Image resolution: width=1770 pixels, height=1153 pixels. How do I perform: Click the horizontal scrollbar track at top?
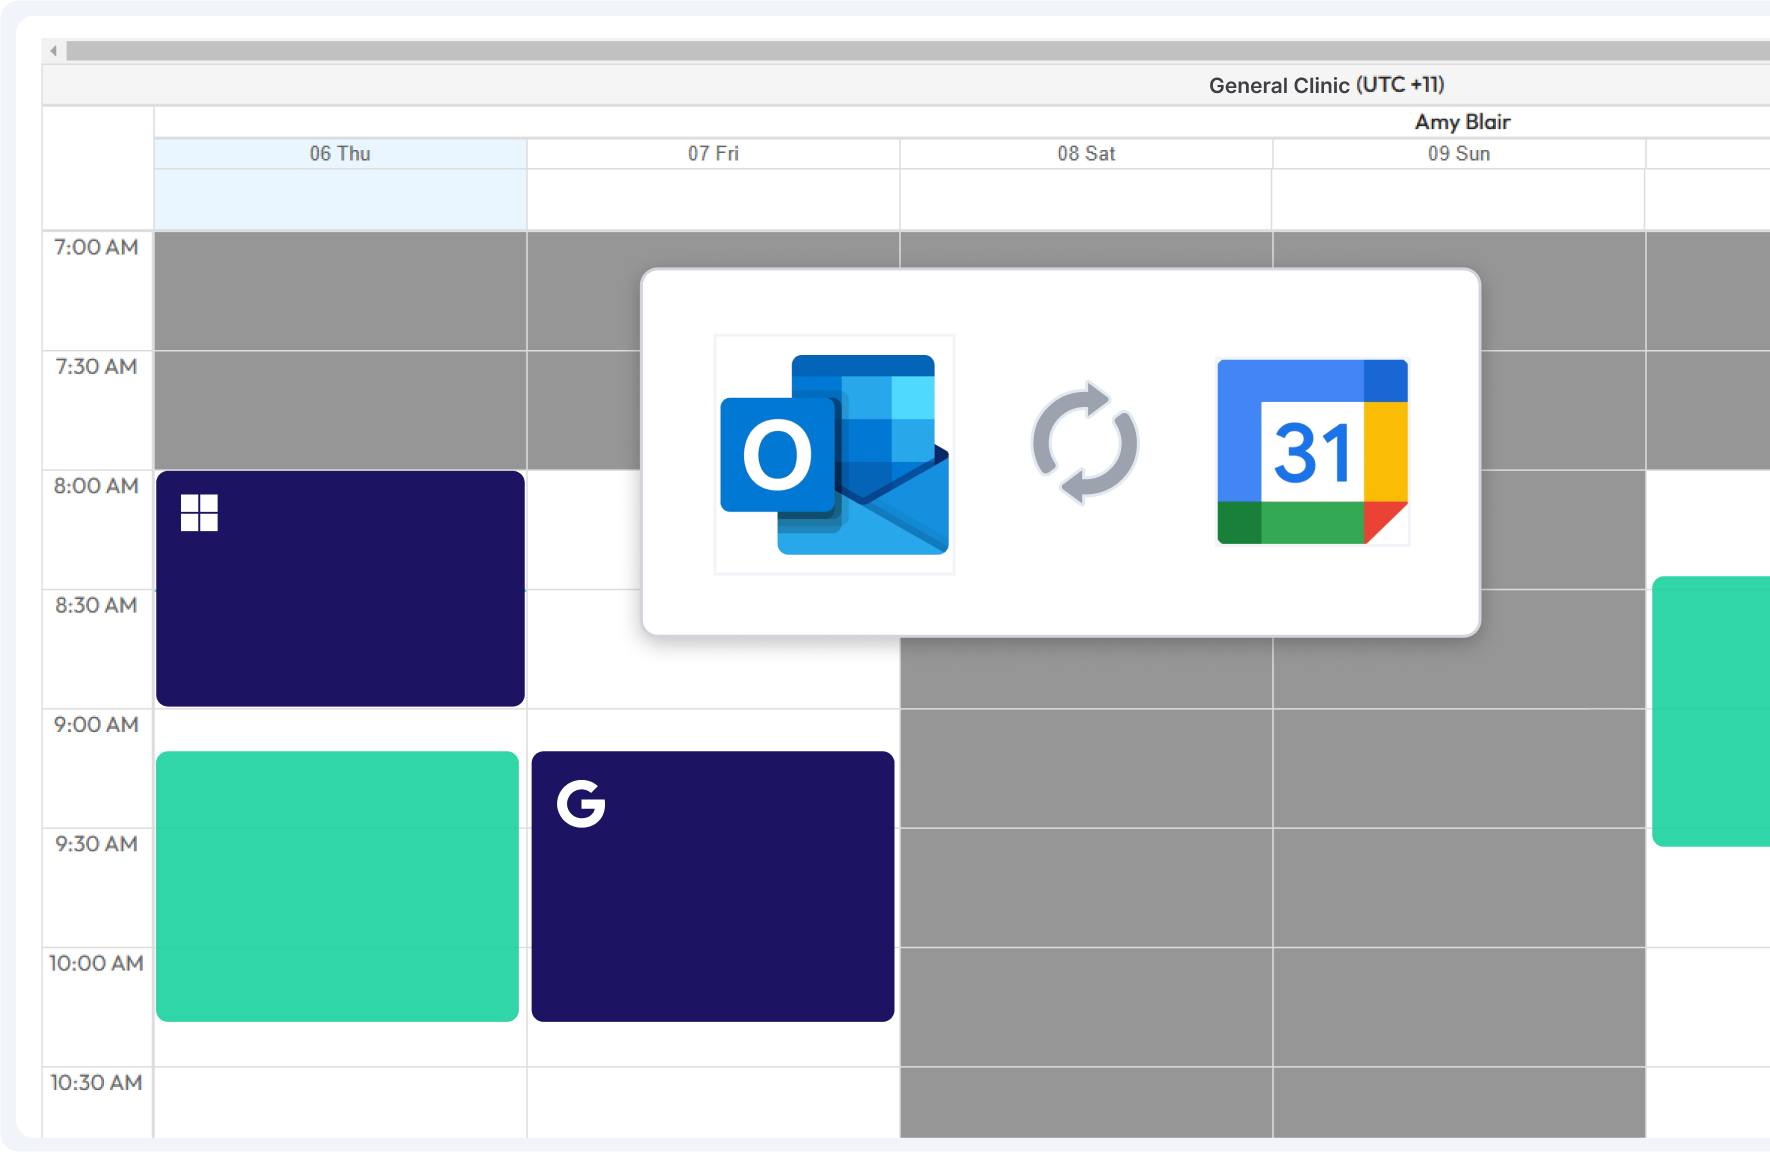click(x=918, y=50)
